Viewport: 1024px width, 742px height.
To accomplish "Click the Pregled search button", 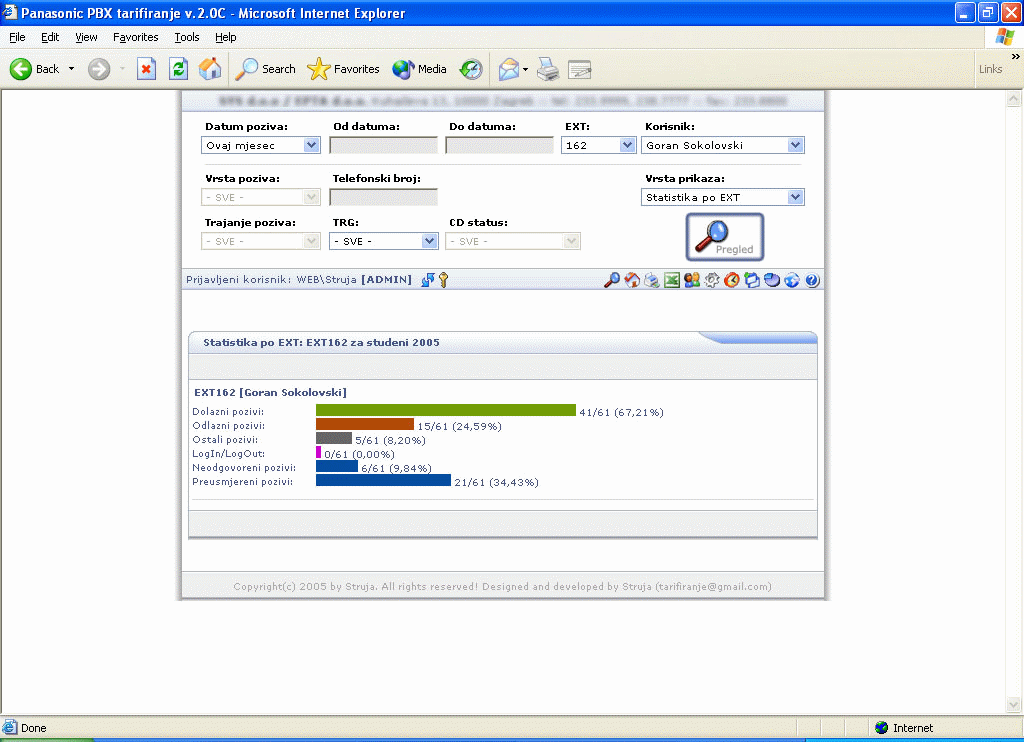I will click(724, 237).
